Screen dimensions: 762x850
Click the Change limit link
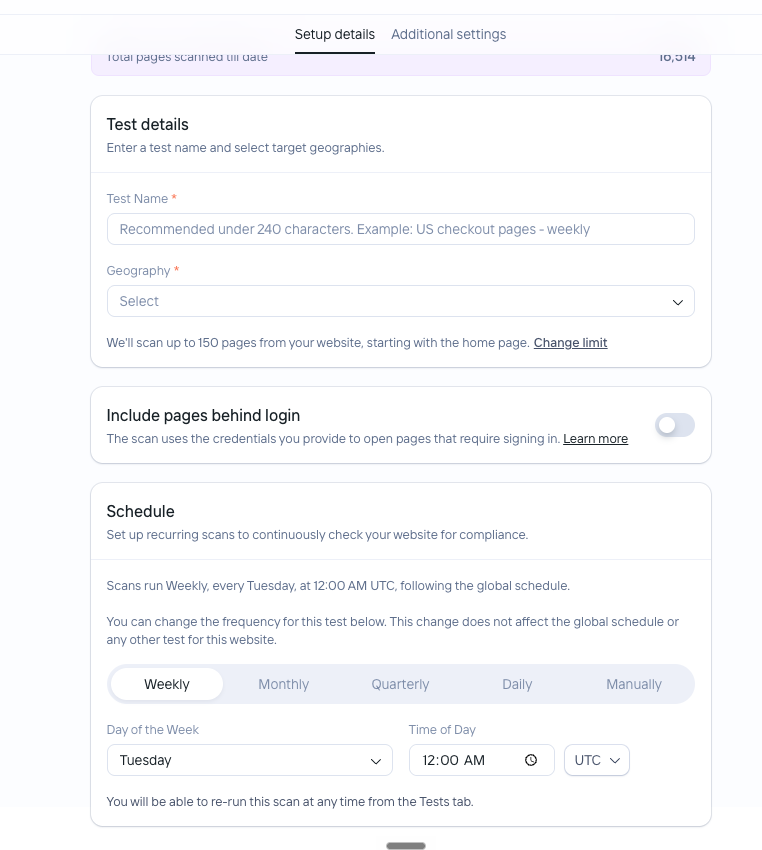coord(570,343)
